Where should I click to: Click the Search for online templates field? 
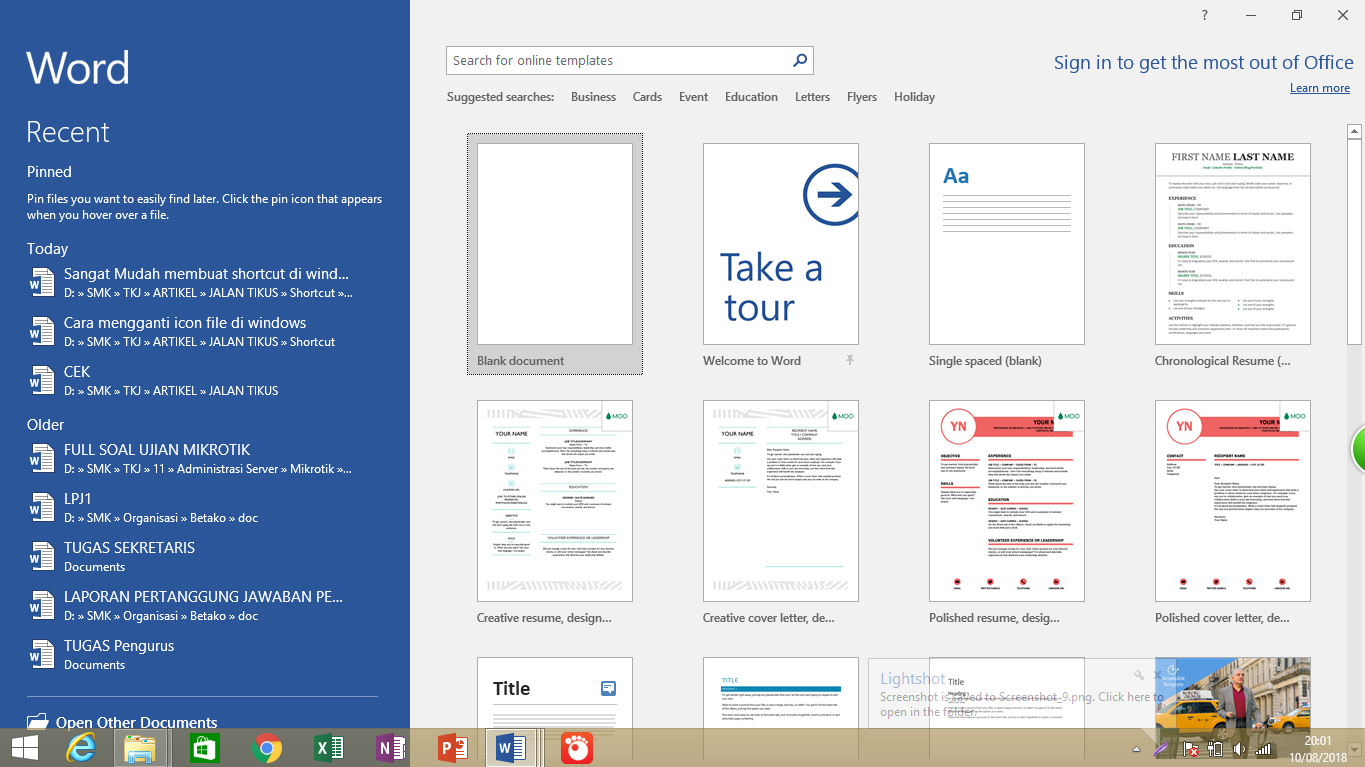(615, 61)
